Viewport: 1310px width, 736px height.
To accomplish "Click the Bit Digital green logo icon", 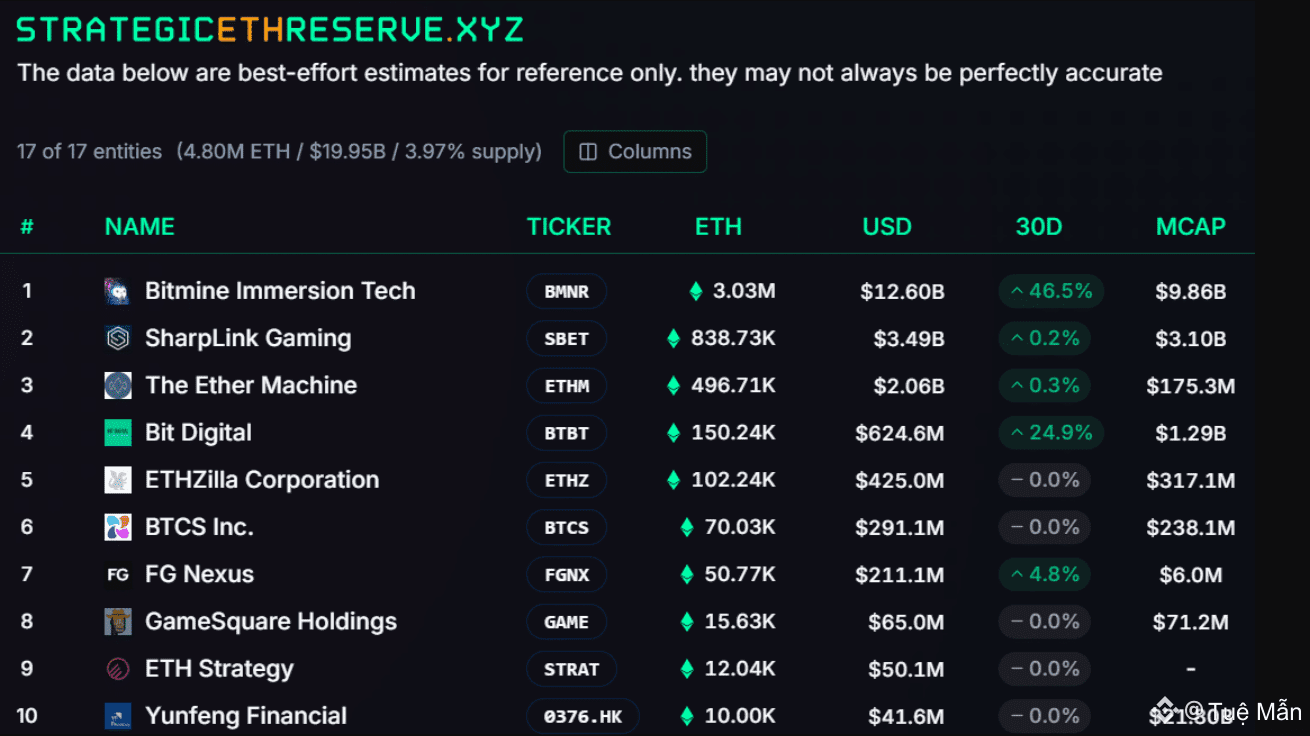I will coord(118,433).
